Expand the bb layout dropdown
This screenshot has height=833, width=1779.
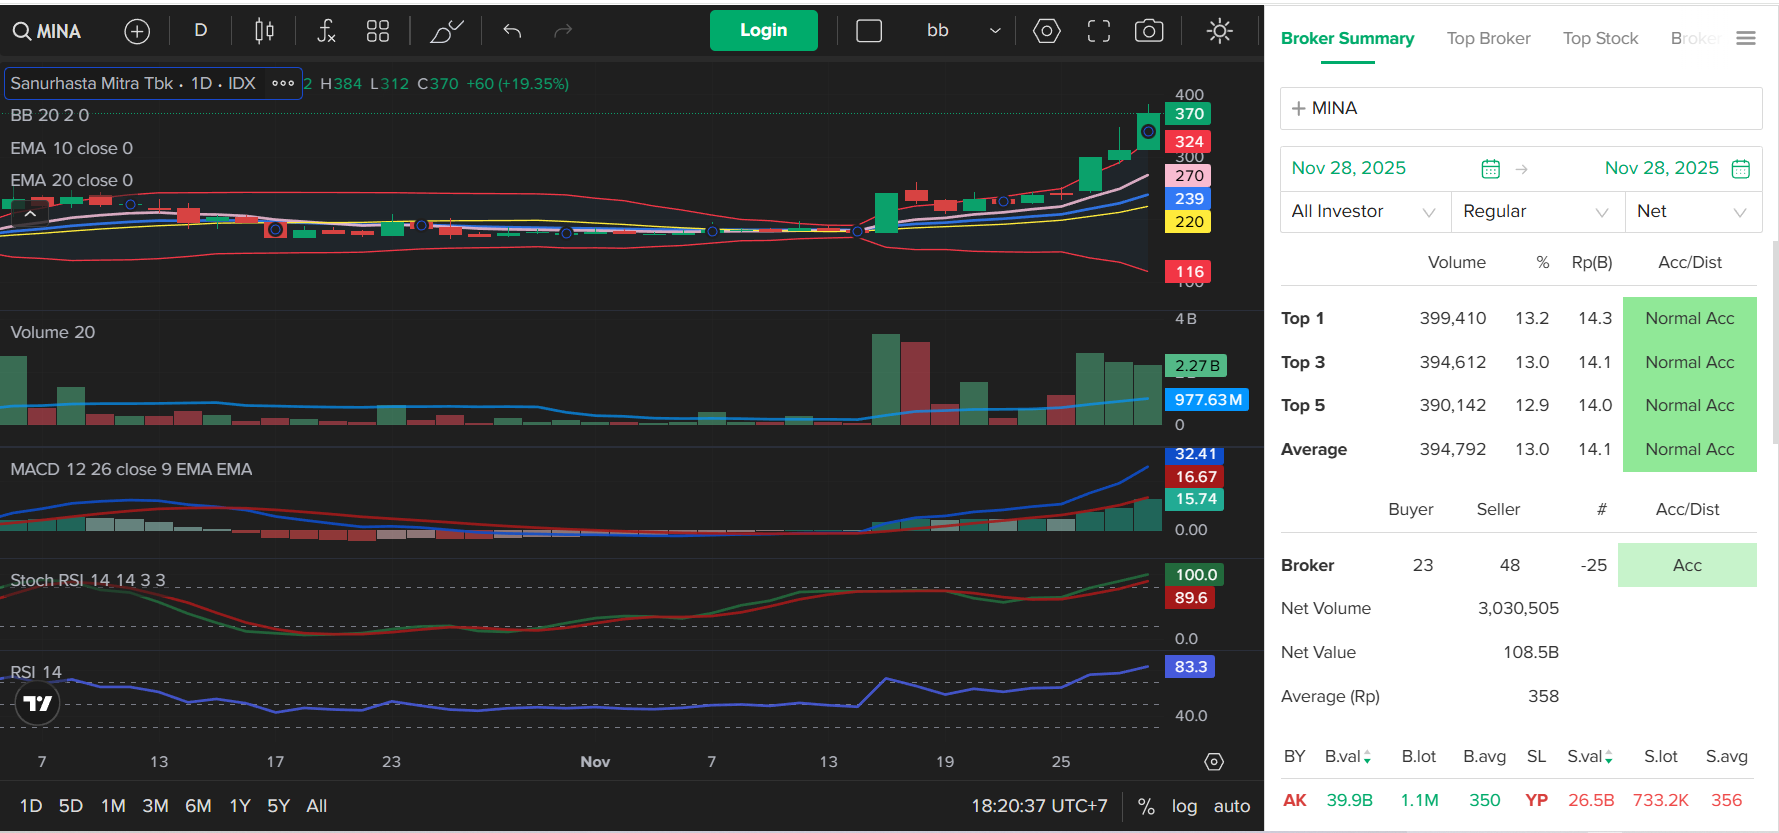point(995,31)
